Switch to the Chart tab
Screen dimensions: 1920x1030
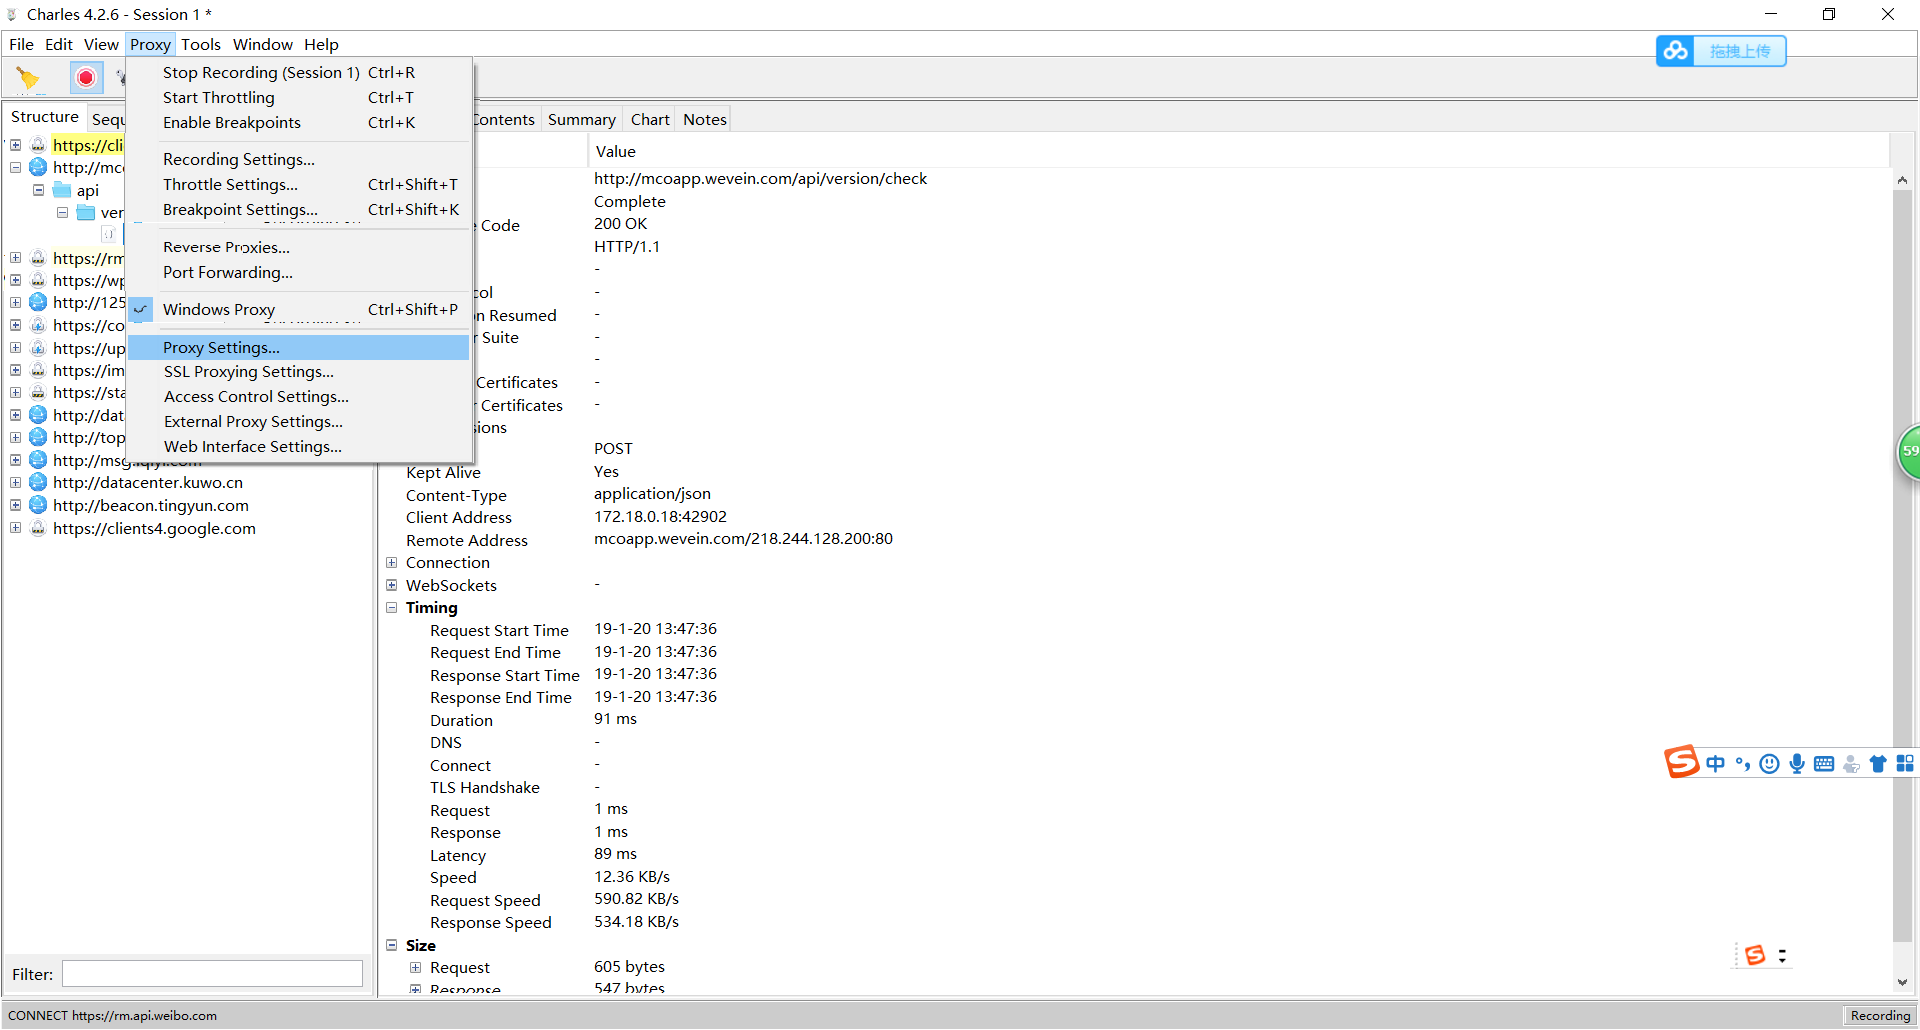(x=650, y=120)
